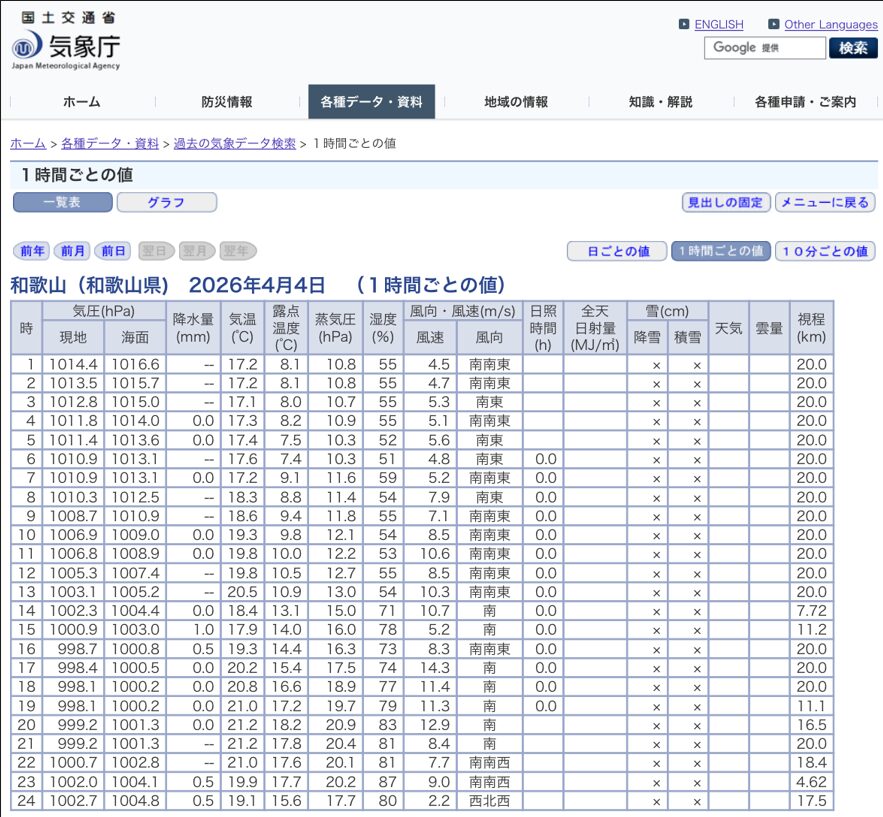Focus the Google search input field
The height and width of the screenshot is (817, 883).
click(765, 48)
